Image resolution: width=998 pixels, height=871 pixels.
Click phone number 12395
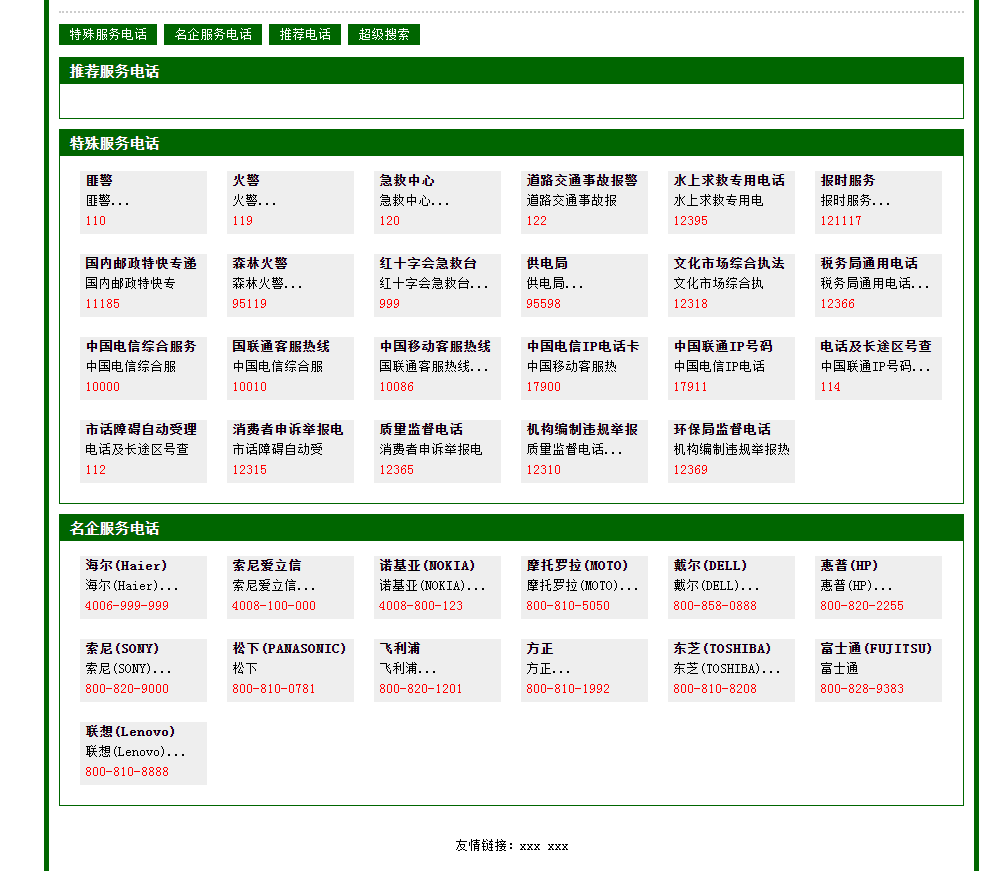coord(691,221)
